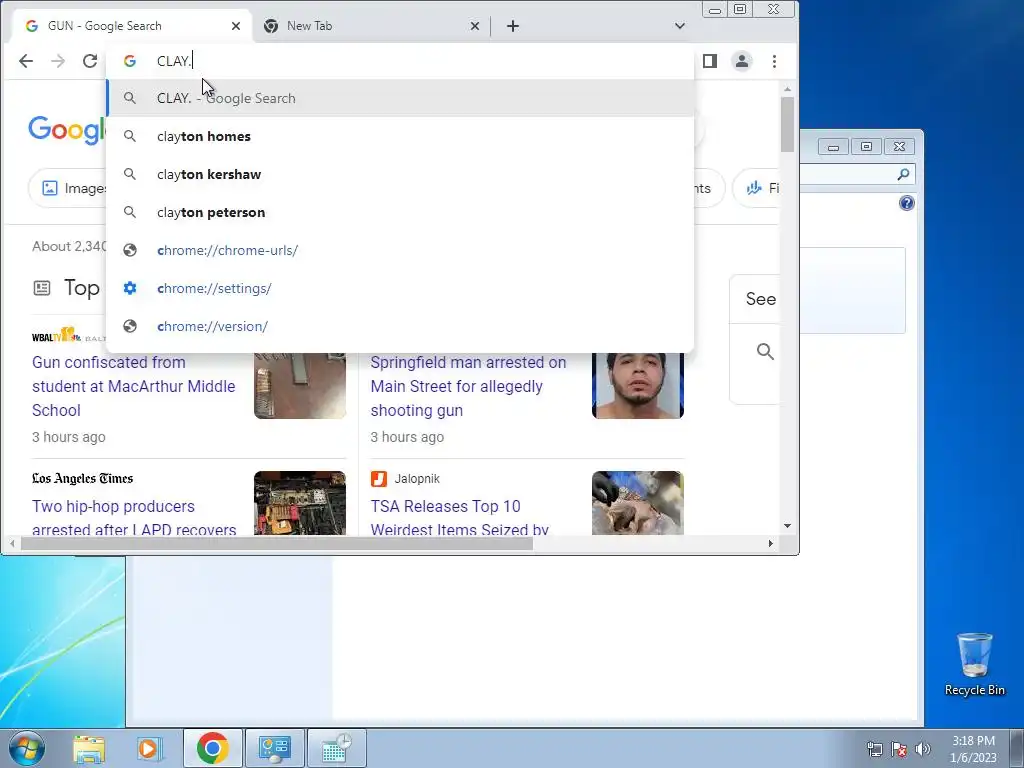The height and width of the screenshot is (768, 1024).
Task: Open Two hip-hop producers arrested article
Action: tap(134, 518)
